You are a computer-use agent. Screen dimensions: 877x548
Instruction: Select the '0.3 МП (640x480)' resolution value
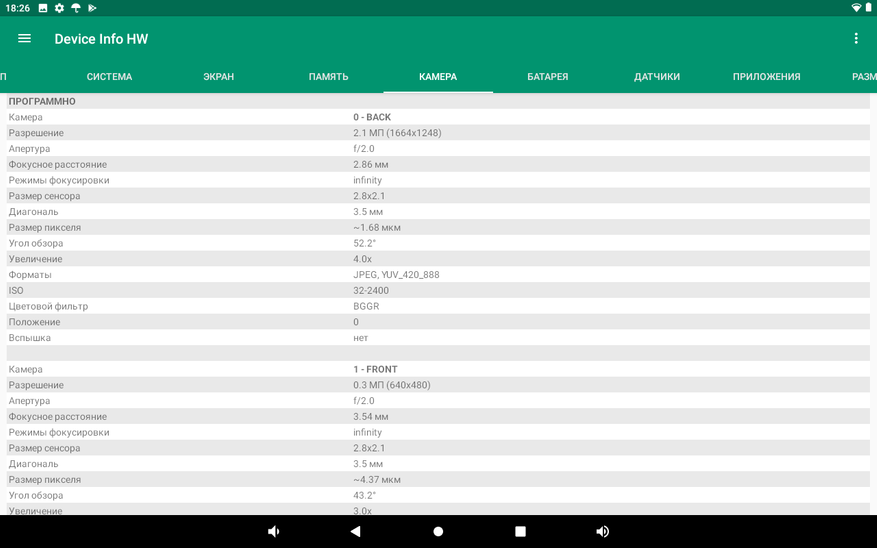click(392, 385)
